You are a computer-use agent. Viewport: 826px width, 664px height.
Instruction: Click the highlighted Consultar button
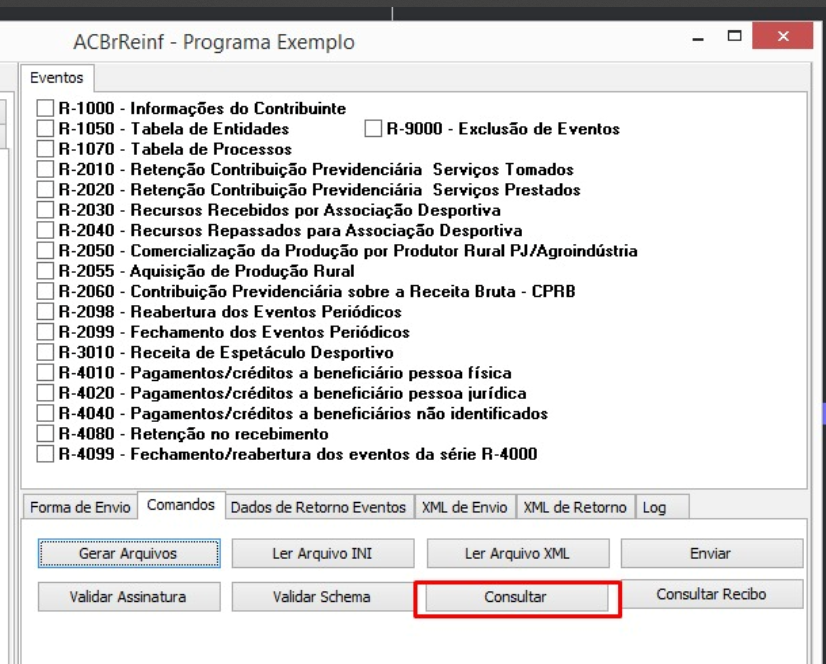click(516, 597)
